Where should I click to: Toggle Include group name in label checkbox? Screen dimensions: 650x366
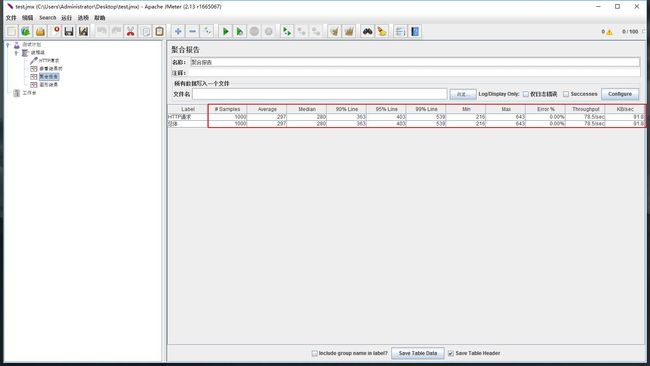point(314,353)
